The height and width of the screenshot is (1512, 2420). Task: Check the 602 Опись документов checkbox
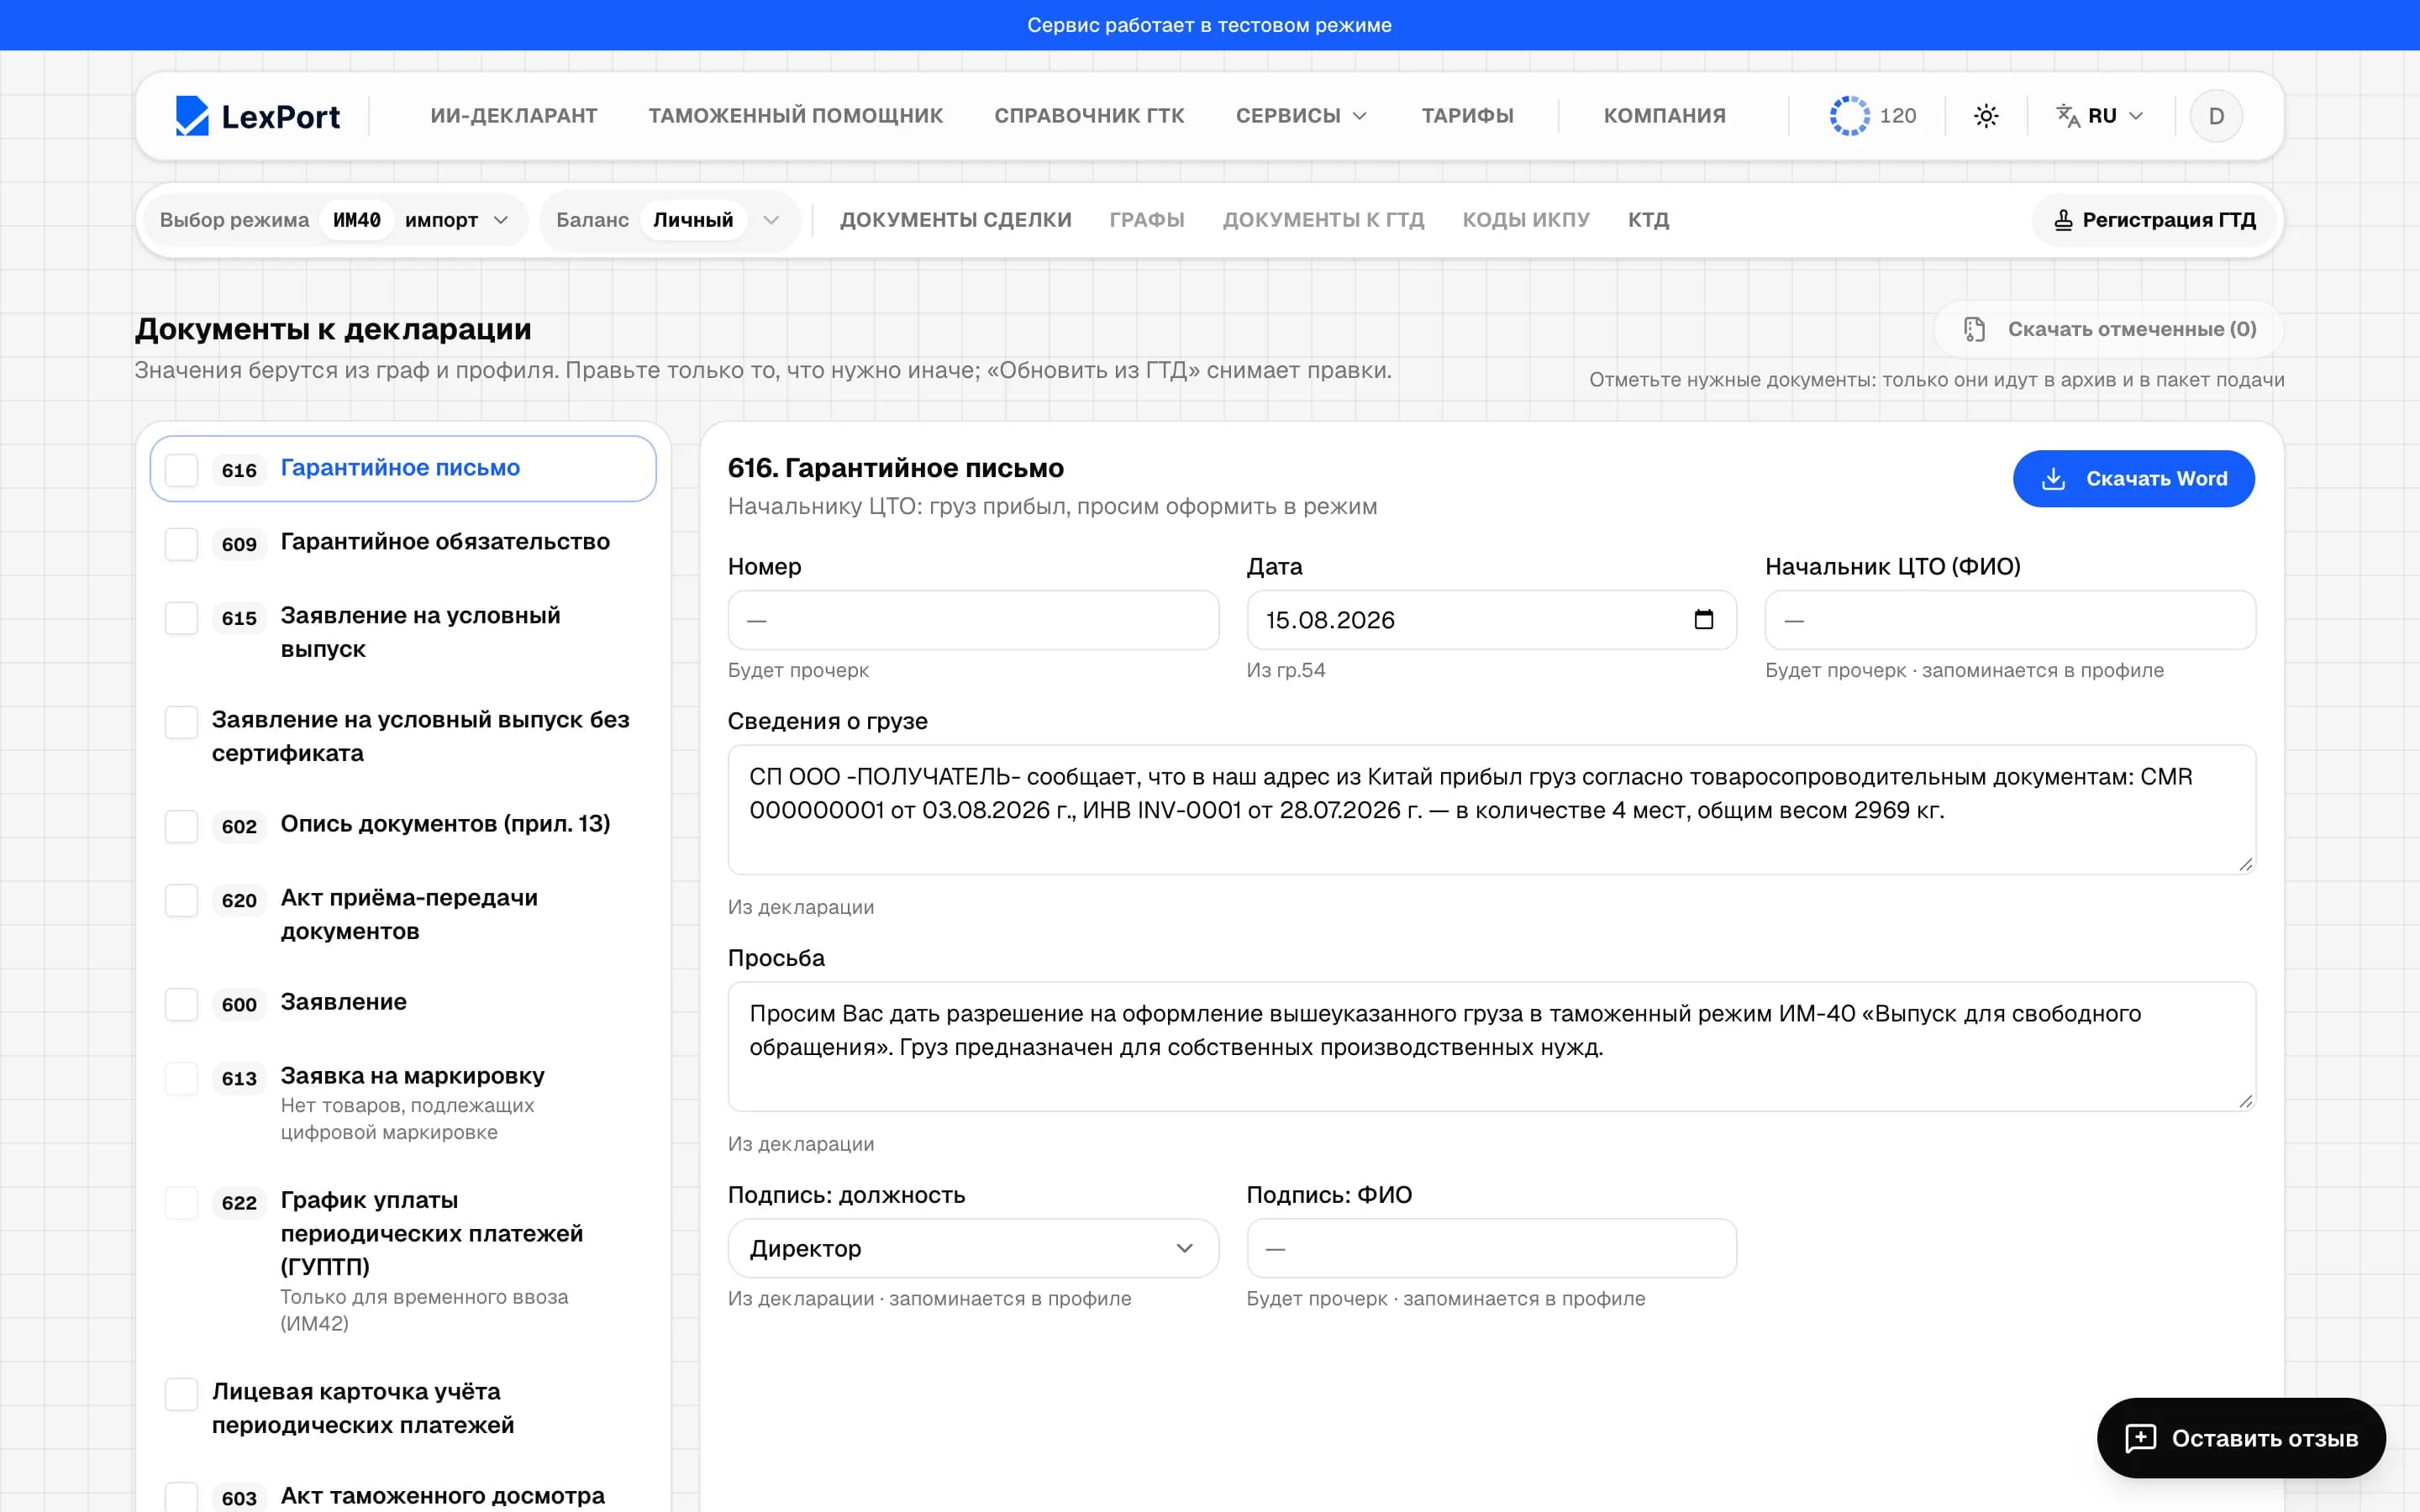(182, 826)
